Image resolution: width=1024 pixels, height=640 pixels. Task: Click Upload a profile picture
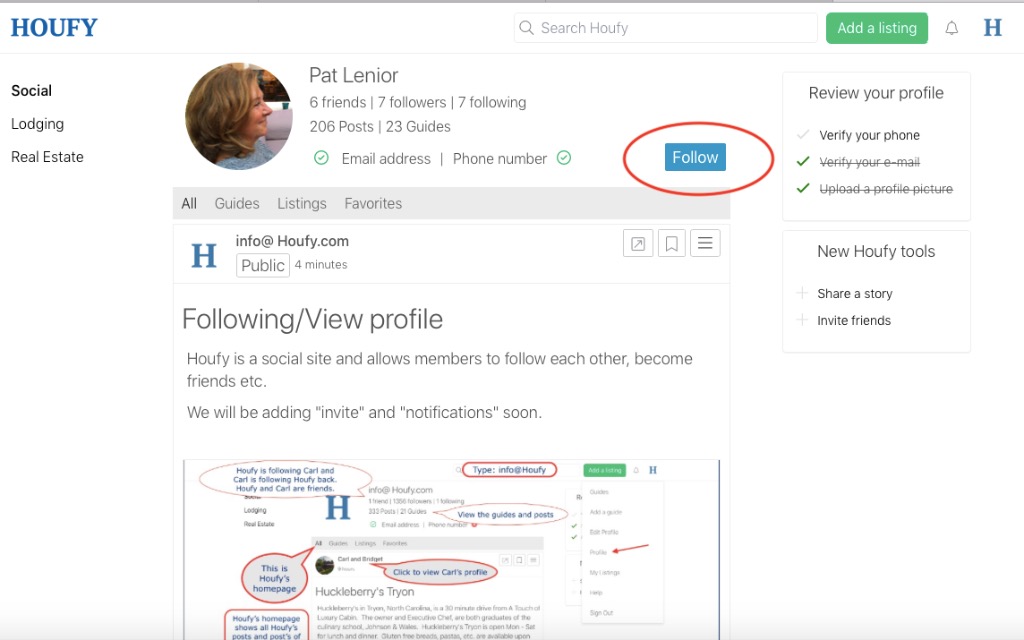coord(886,189)
